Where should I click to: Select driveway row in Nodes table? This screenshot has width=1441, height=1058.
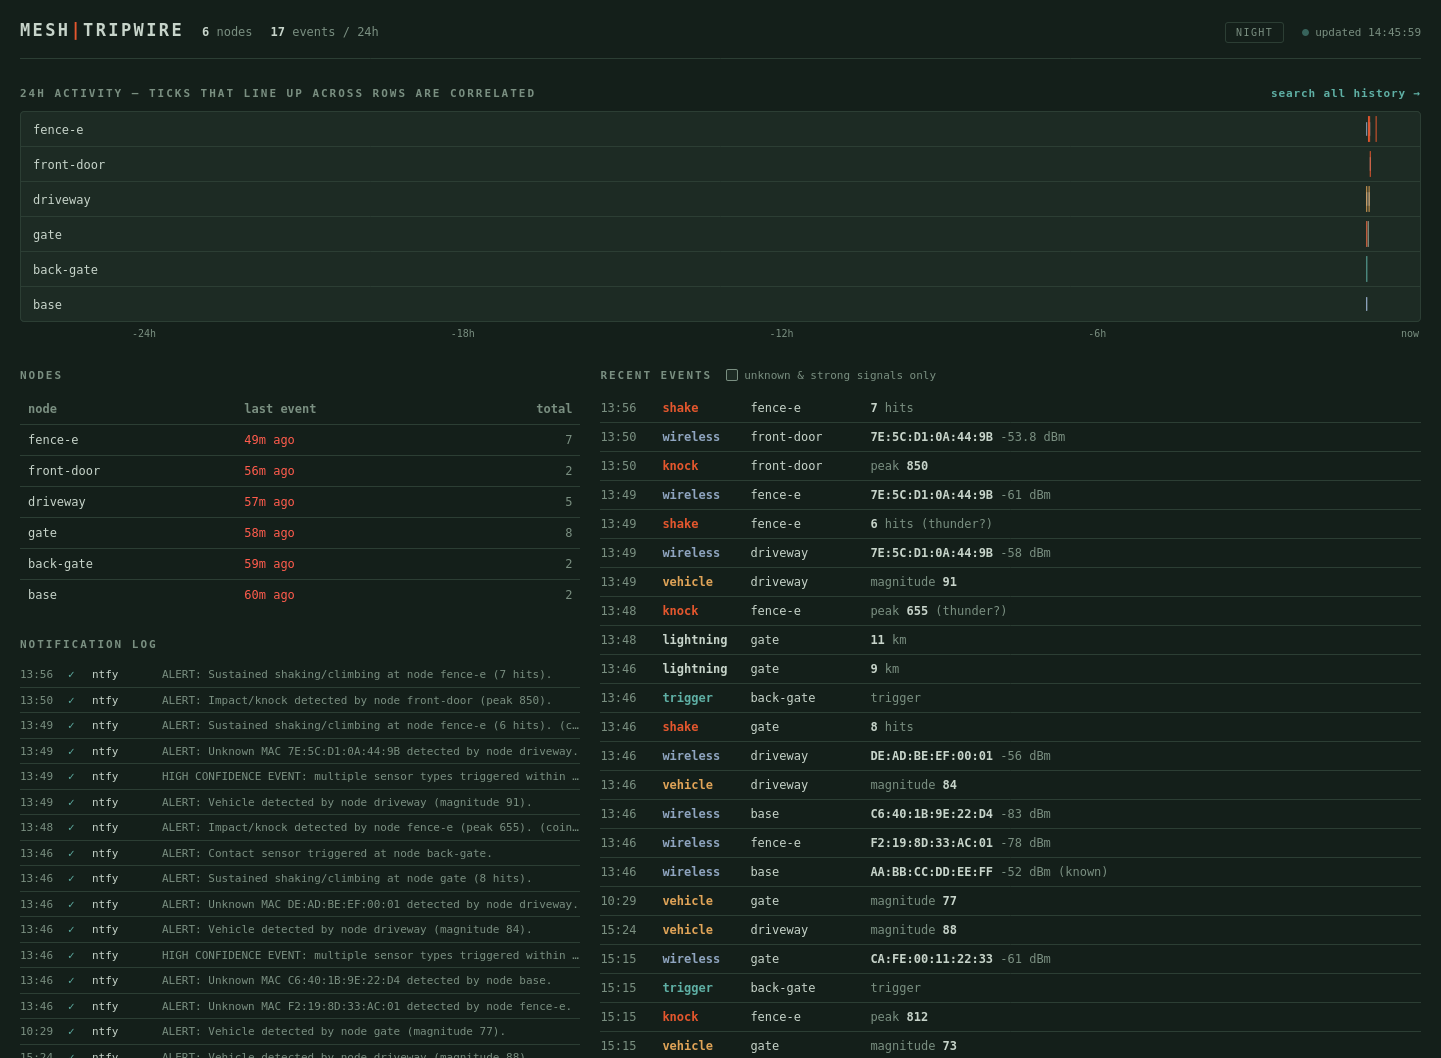pyautogui.click(x=300, y=502)
